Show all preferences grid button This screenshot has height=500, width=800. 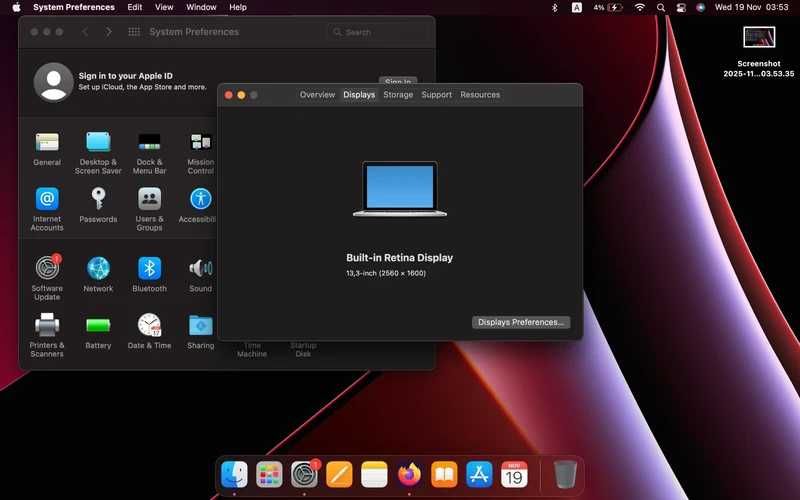(134, 32)
